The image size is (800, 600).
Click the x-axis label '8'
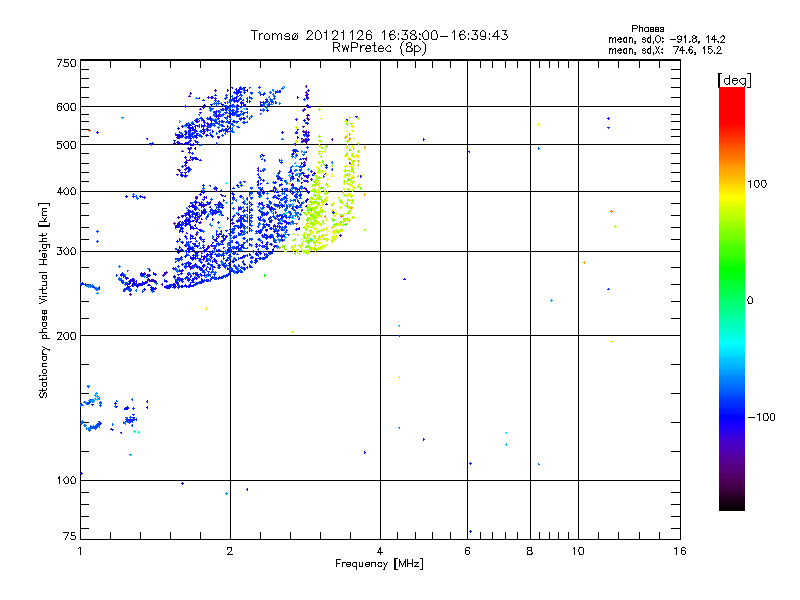click(530, 551)
